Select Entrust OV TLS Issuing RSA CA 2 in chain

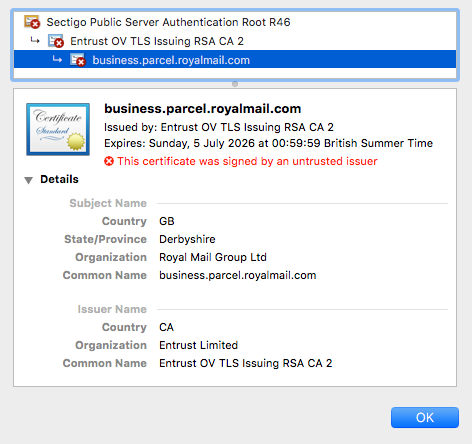(x=157, y=41)
